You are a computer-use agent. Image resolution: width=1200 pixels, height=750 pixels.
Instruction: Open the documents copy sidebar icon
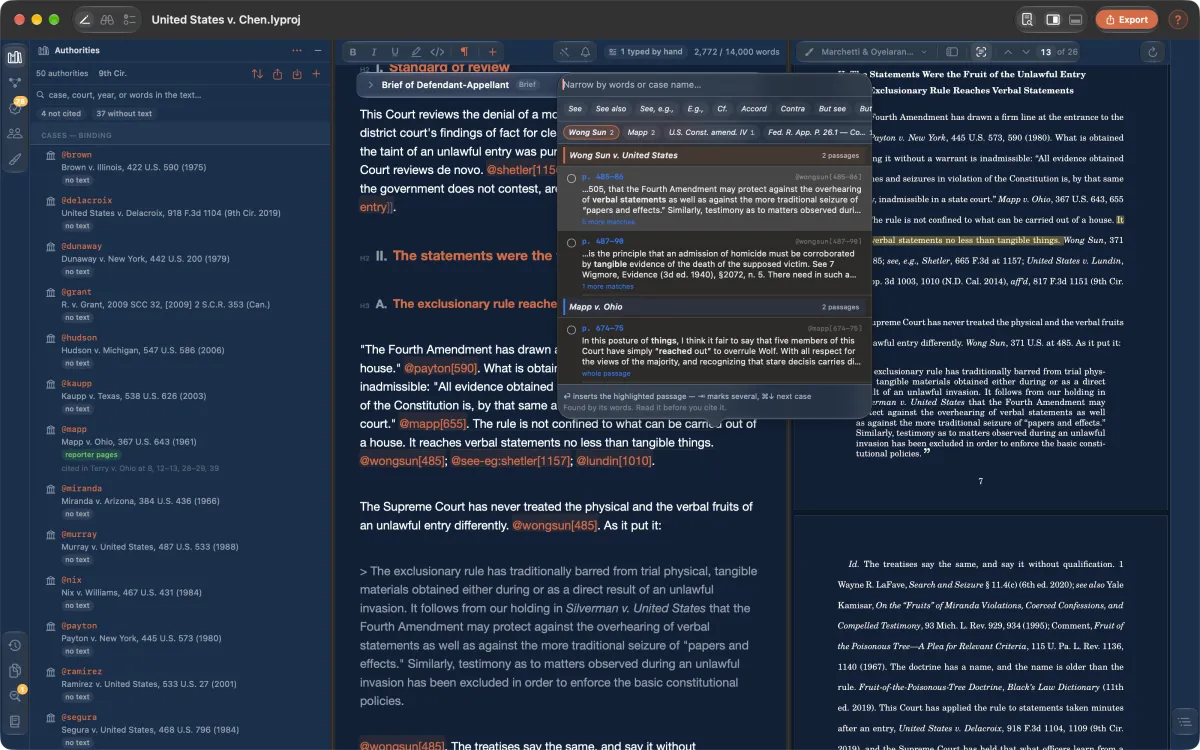(x=15, y=670)
